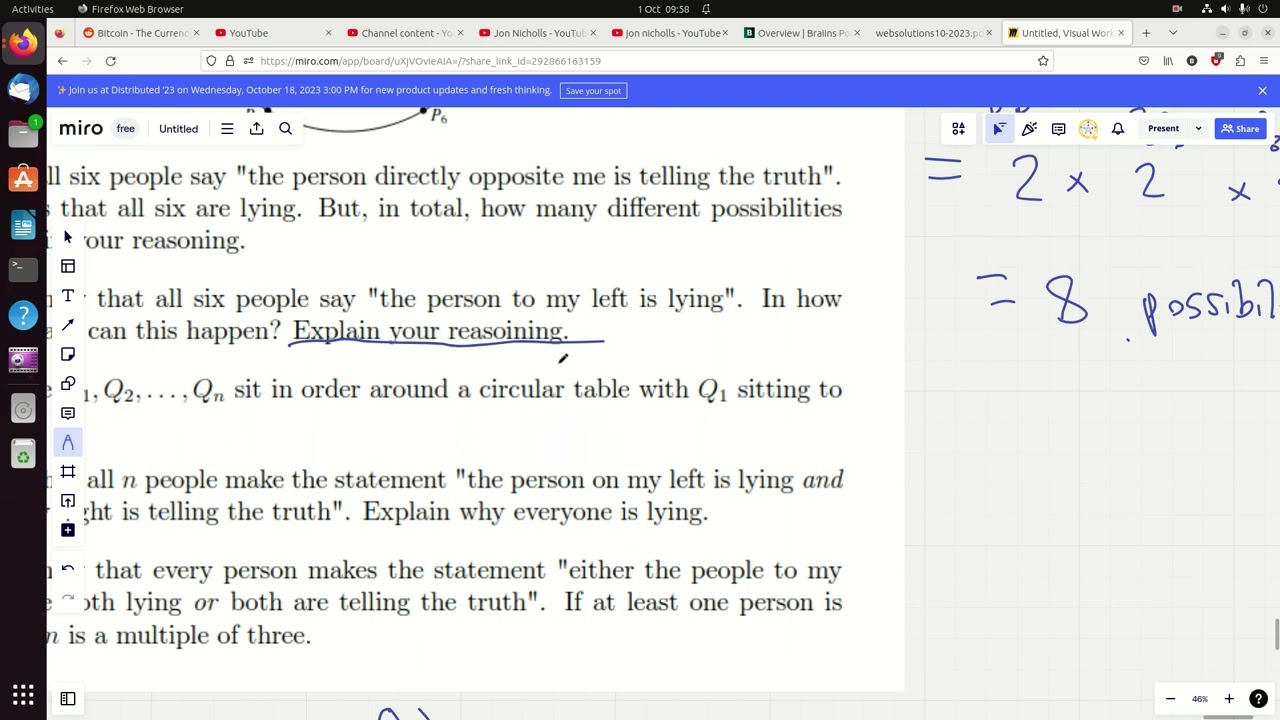1280x720 pixels.
Task: Open Firefox extensions puzzle icon
Action: click(x=1240, y=61)
